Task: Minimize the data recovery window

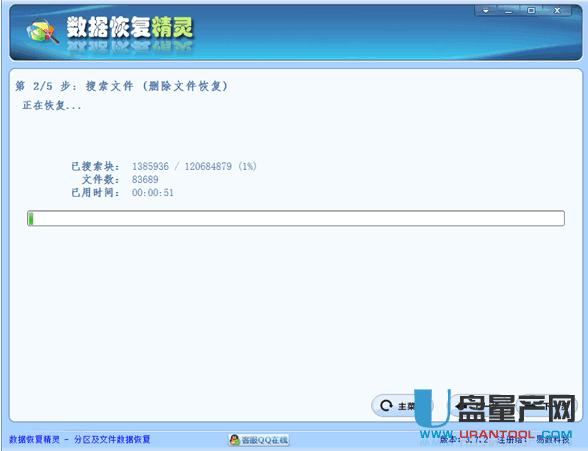Action: pyautogui.click(x=508, y=11)
